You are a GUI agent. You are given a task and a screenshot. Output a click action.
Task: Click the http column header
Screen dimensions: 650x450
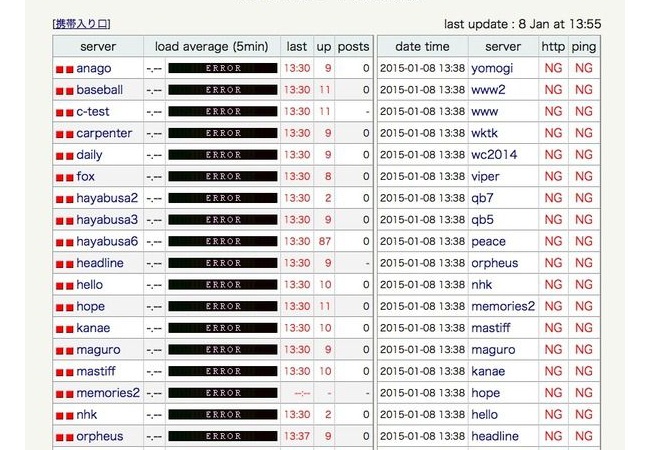click(553, 46)
